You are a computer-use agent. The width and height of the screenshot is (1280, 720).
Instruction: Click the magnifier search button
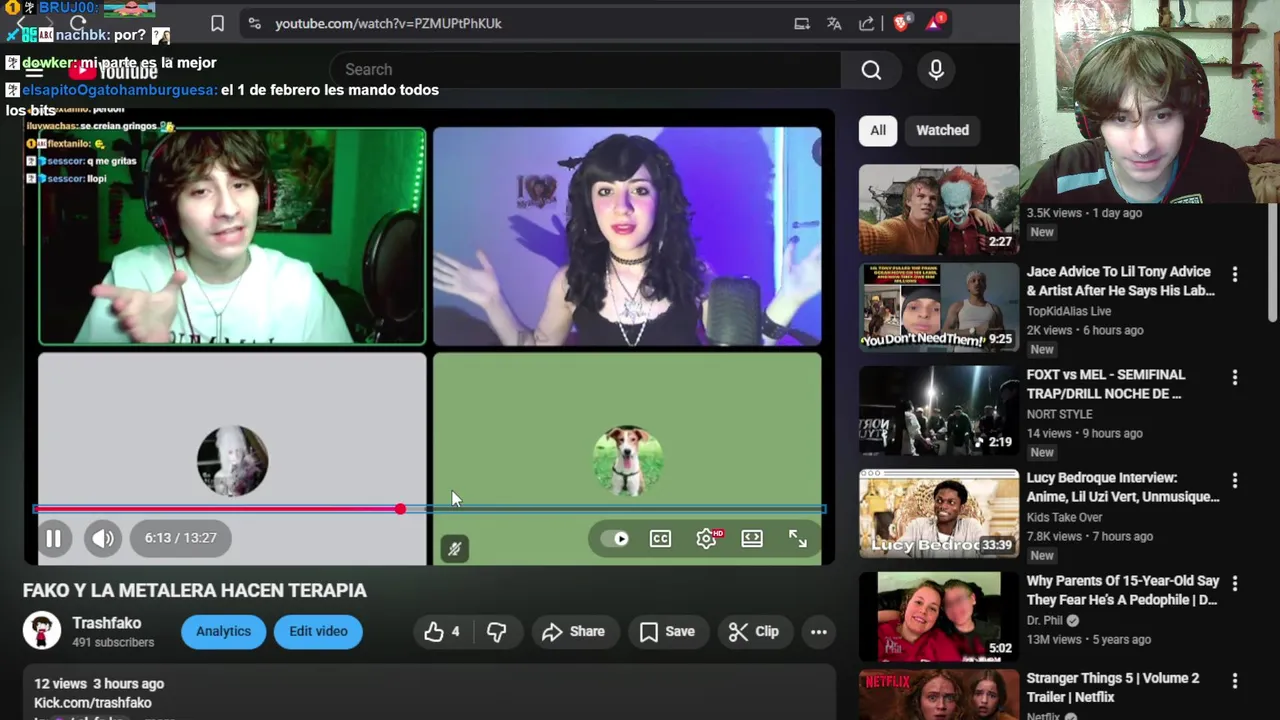click(x=872, y=69)
